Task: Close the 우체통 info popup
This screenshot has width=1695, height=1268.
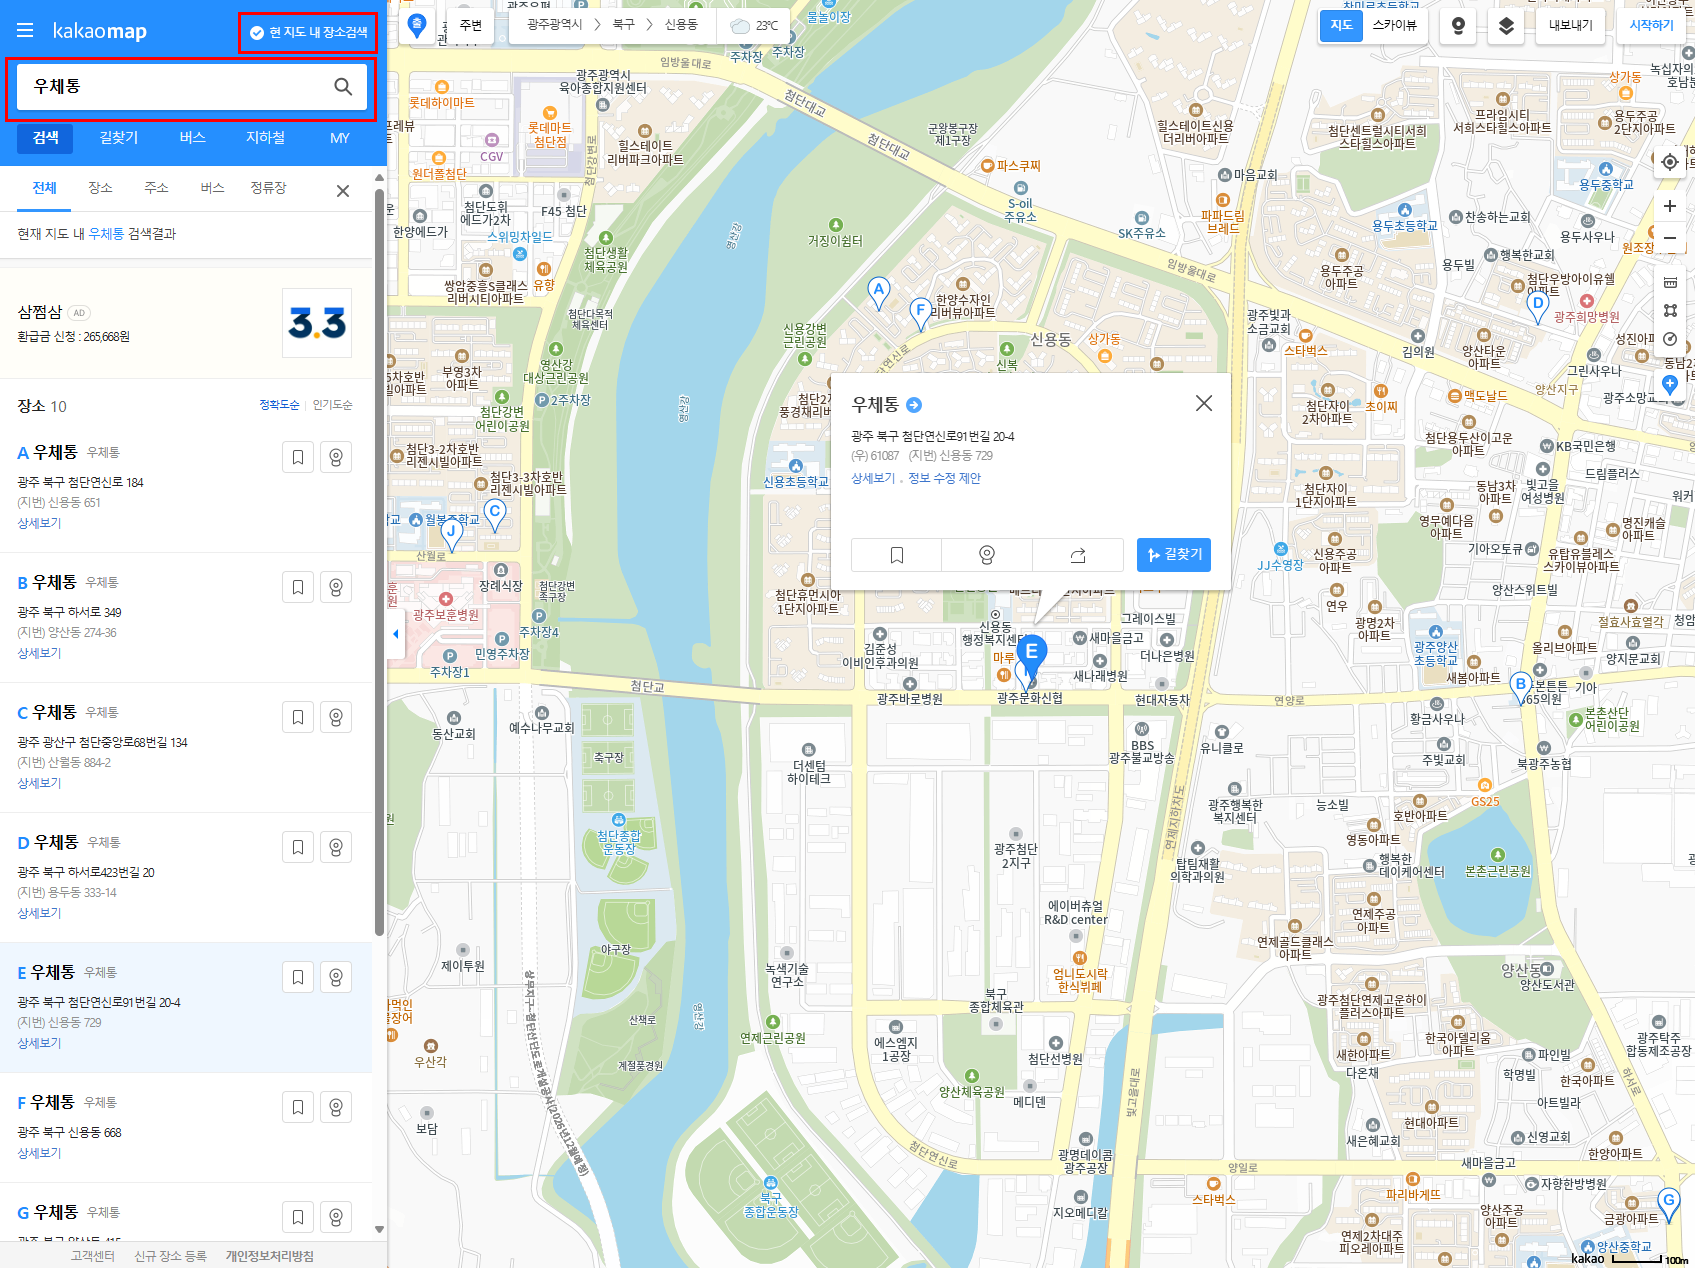Action: [x=1204, y=403]
